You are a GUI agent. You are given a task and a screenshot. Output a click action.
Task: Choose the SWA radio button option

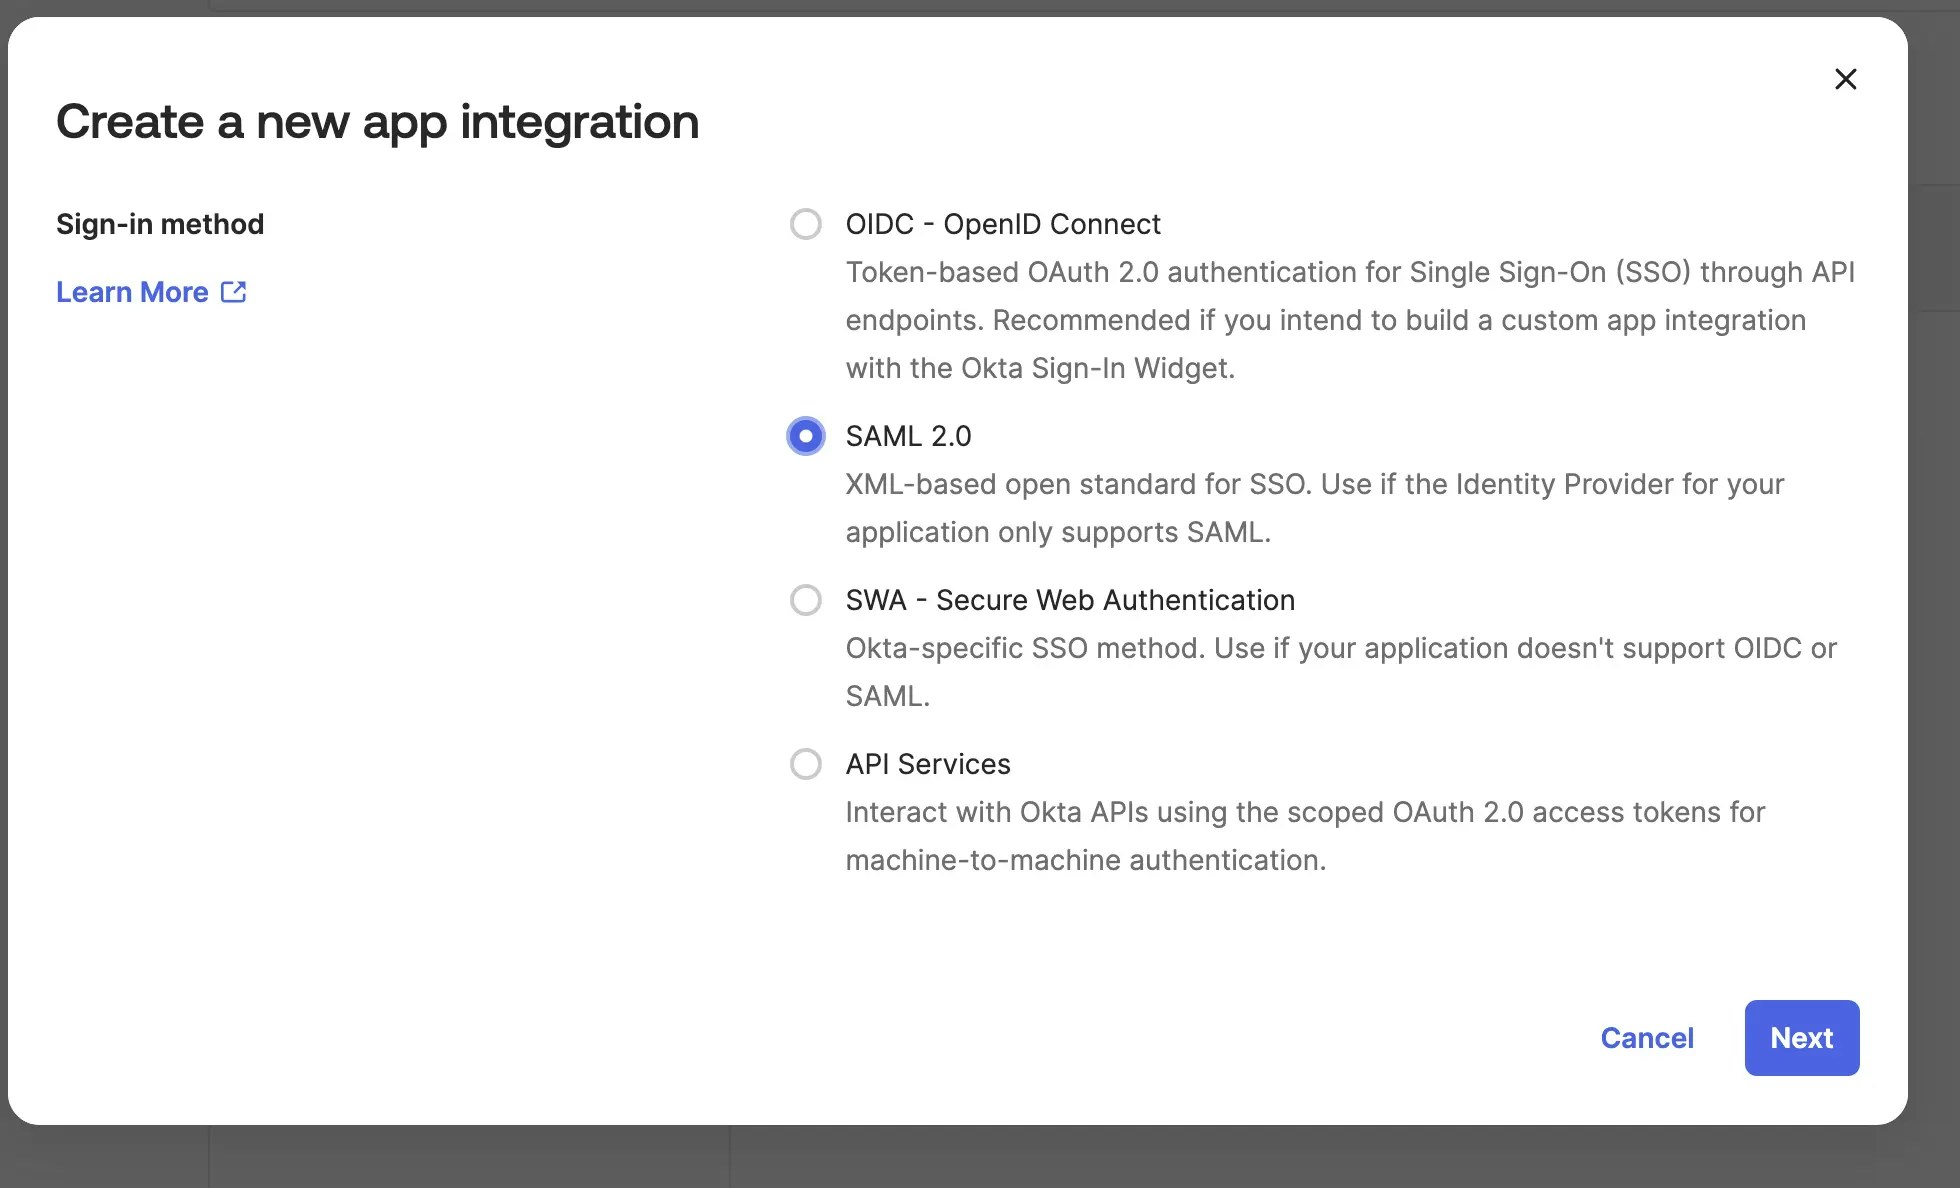click(806, 600)
